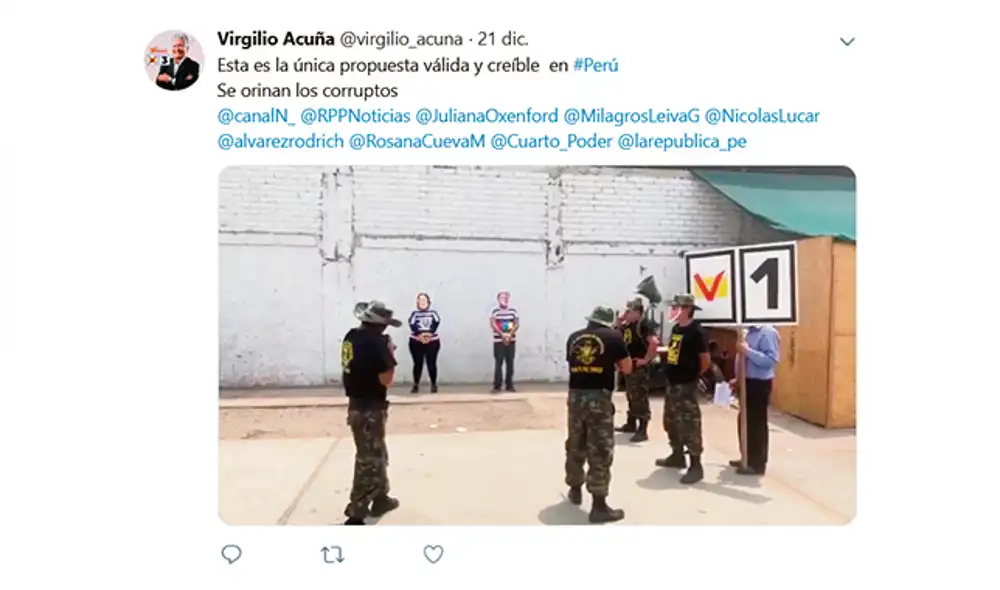Visit the @RPPNoticias mention
This screenshot has width=1000, height=590.
[x=355, y=116]
